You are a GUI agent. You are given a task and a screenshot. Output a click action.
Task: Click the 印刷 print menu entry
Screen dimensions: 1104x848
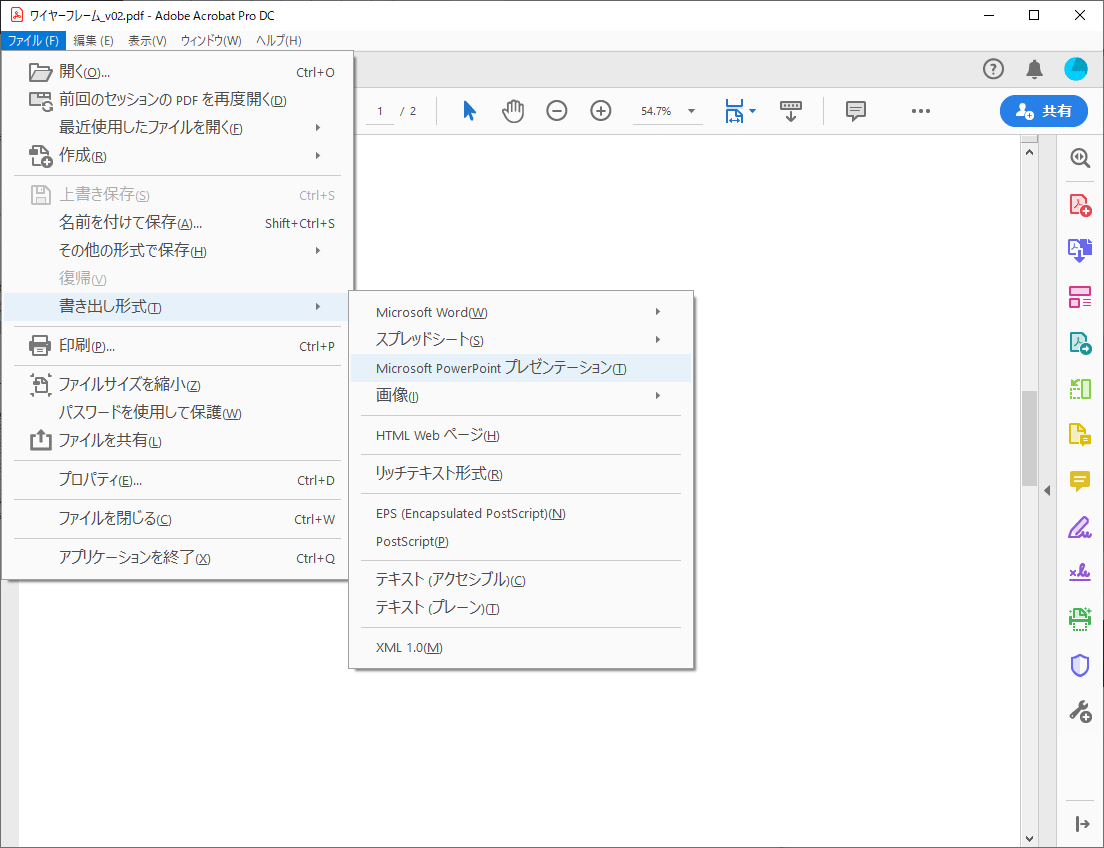86,346
